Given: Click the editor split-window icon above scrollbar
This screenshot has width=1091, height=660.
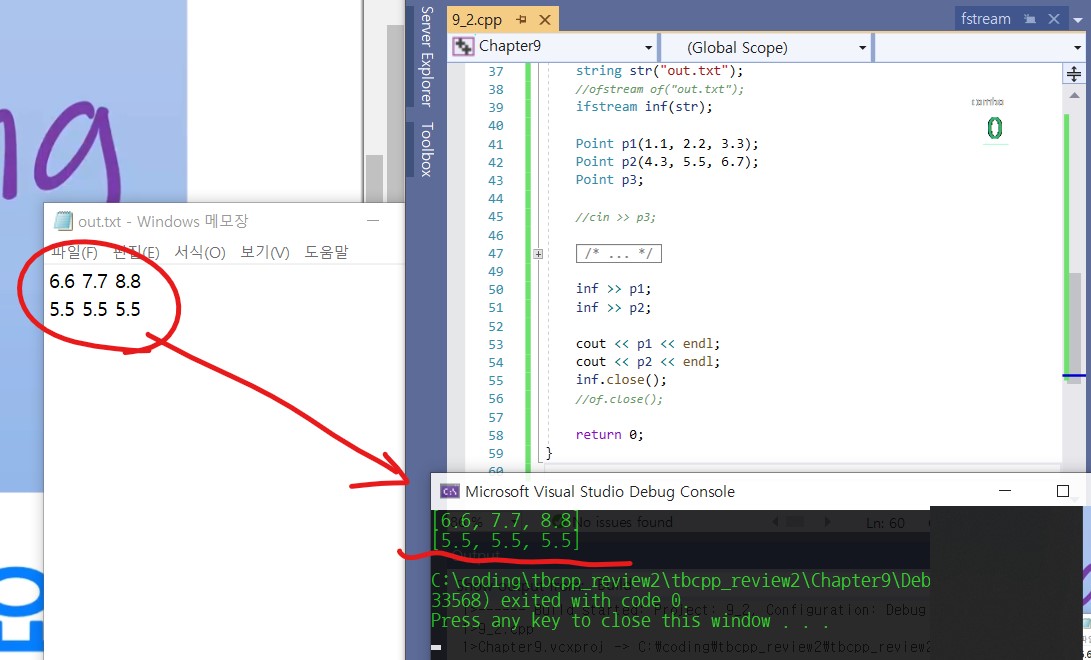Looking at the screenshot, I should [1074, 74].
